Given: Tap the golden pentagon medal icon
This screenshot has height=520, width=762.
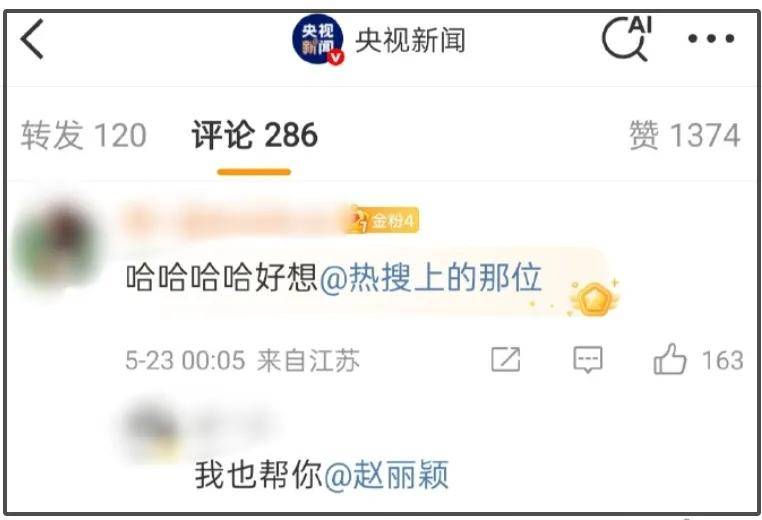Looking at the screenshot, I should [x=594, y=298].
